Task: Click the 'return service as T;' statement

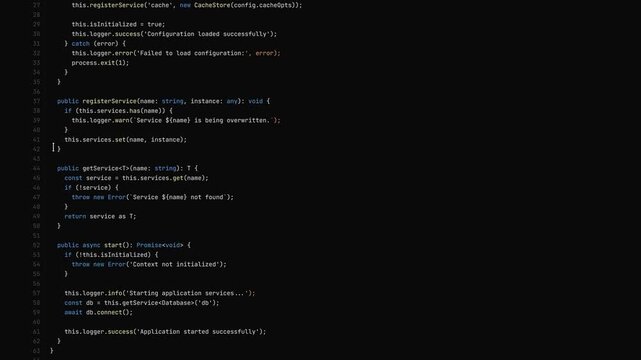Action: tap(100, 217)
